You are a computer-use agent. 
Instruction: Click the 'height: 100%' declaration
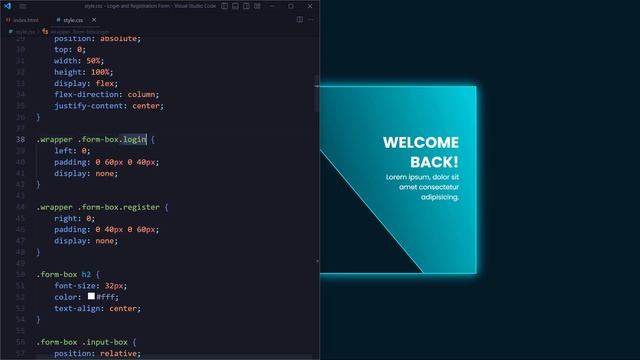84,72
